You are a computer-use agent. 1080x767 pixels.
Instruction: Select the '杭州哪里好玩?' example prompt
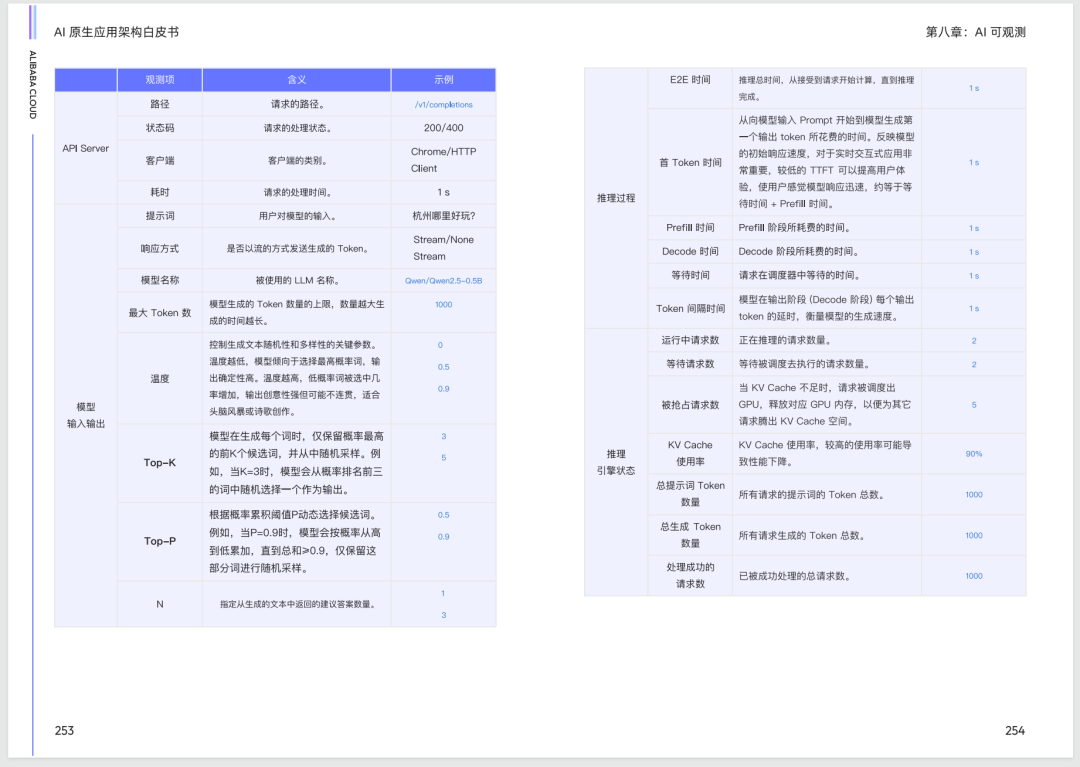444,216
